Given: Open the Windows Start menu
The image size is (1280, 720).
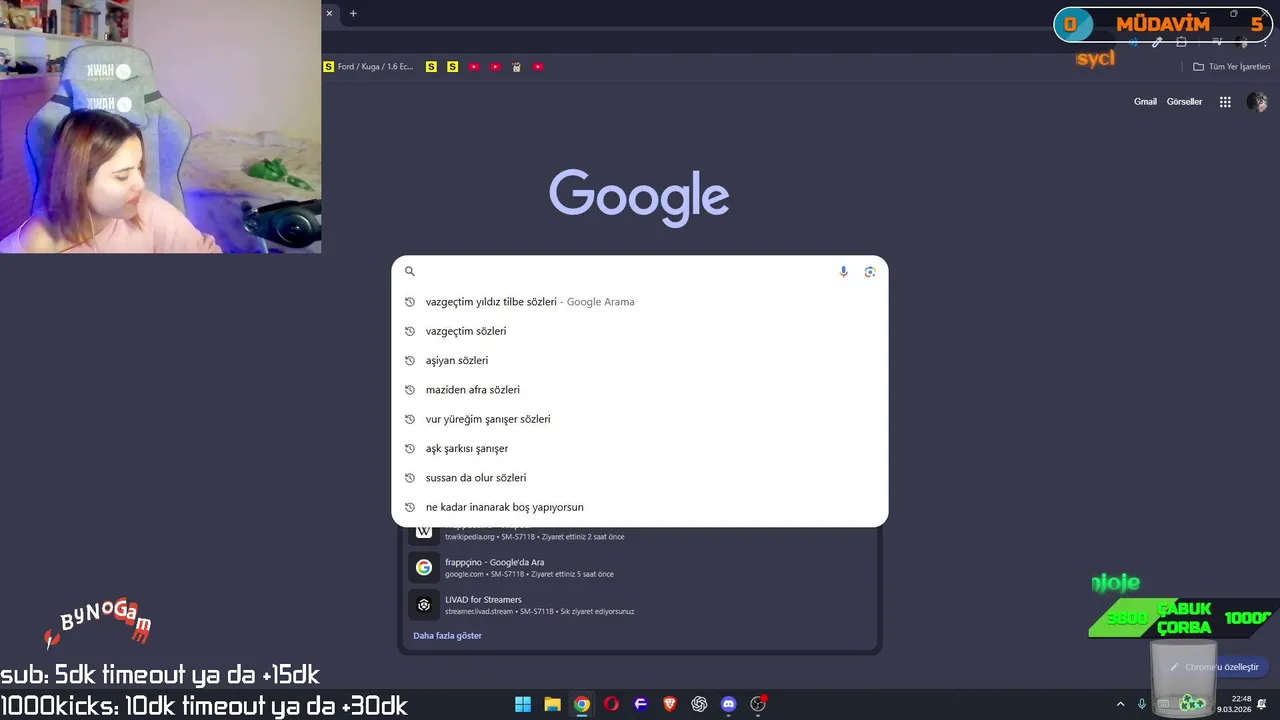Looking at the screenshot, I should tap(523, 704).
